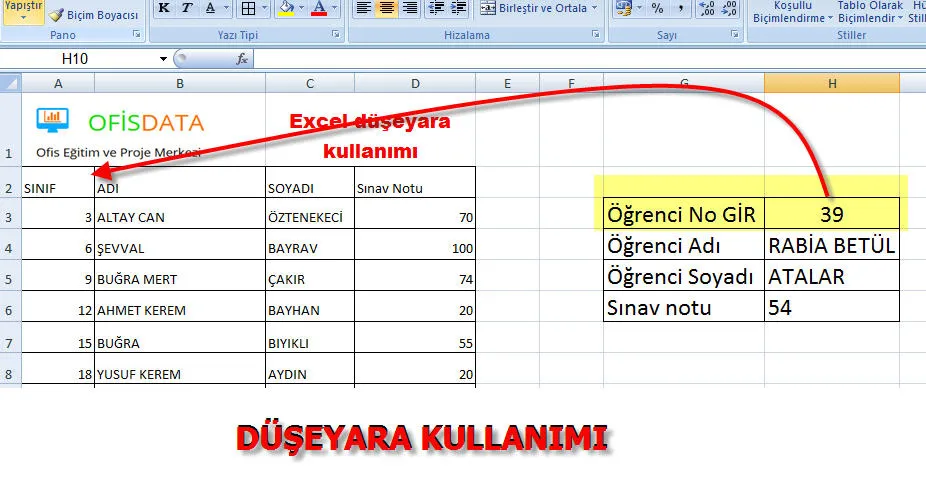Select the Öğrenci No cell containing 39
The width and height of the screenshot is (926, 485).
(x=831, y=214)
